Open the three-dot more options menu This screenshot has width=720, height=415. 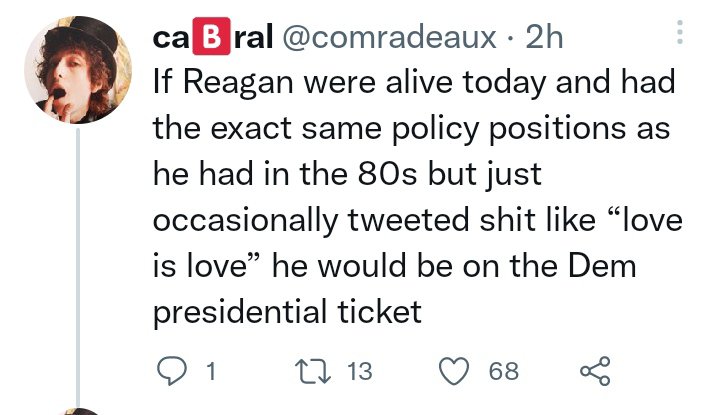681,36
